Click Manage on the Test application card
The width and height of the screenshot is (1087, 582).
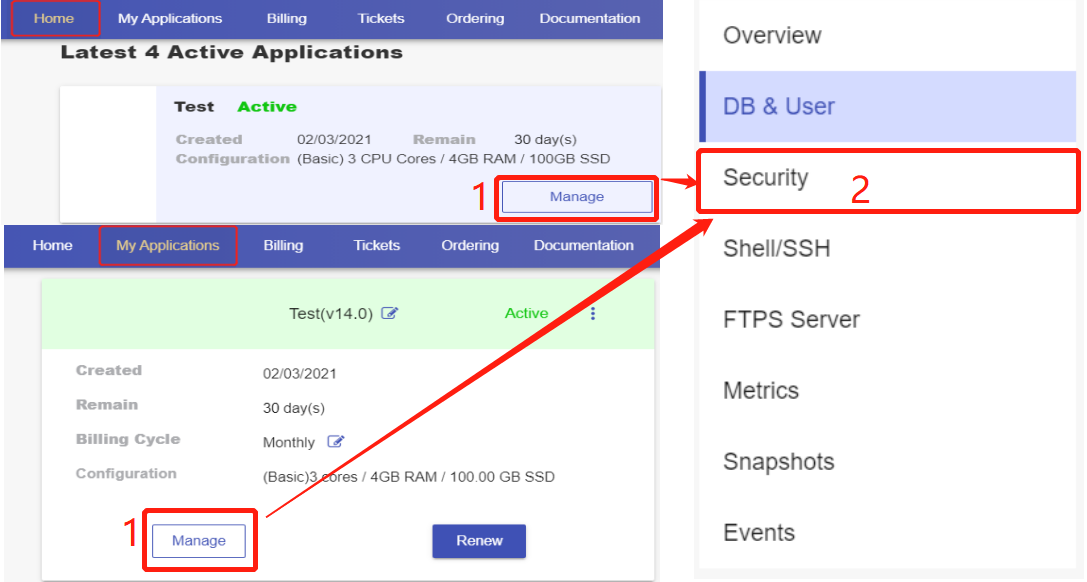(576, 197)
